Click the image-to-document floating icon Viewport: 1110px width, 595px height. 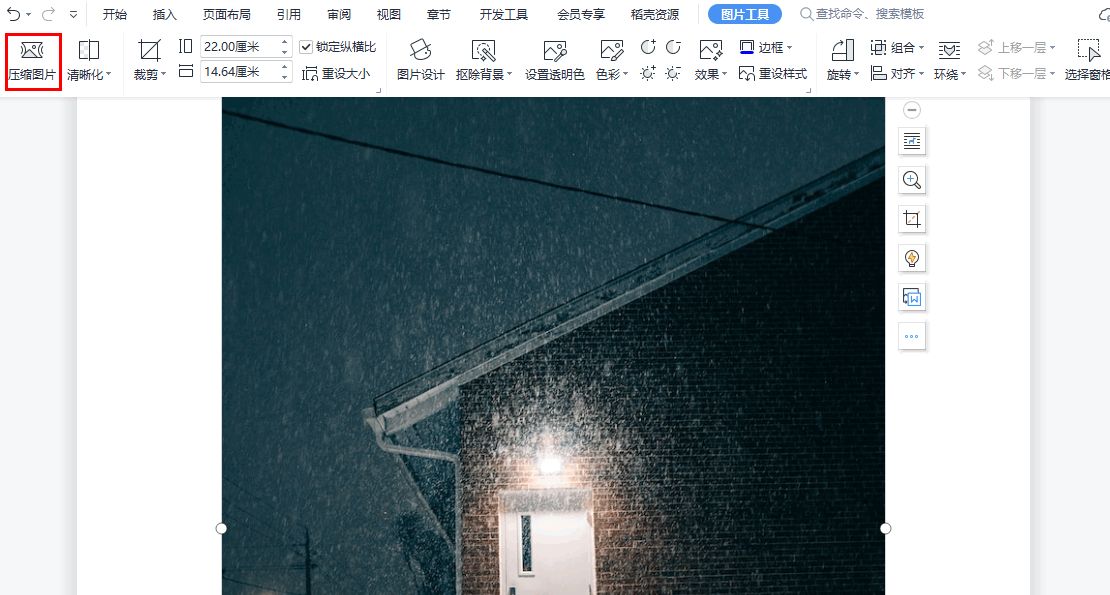click(912, 297)
